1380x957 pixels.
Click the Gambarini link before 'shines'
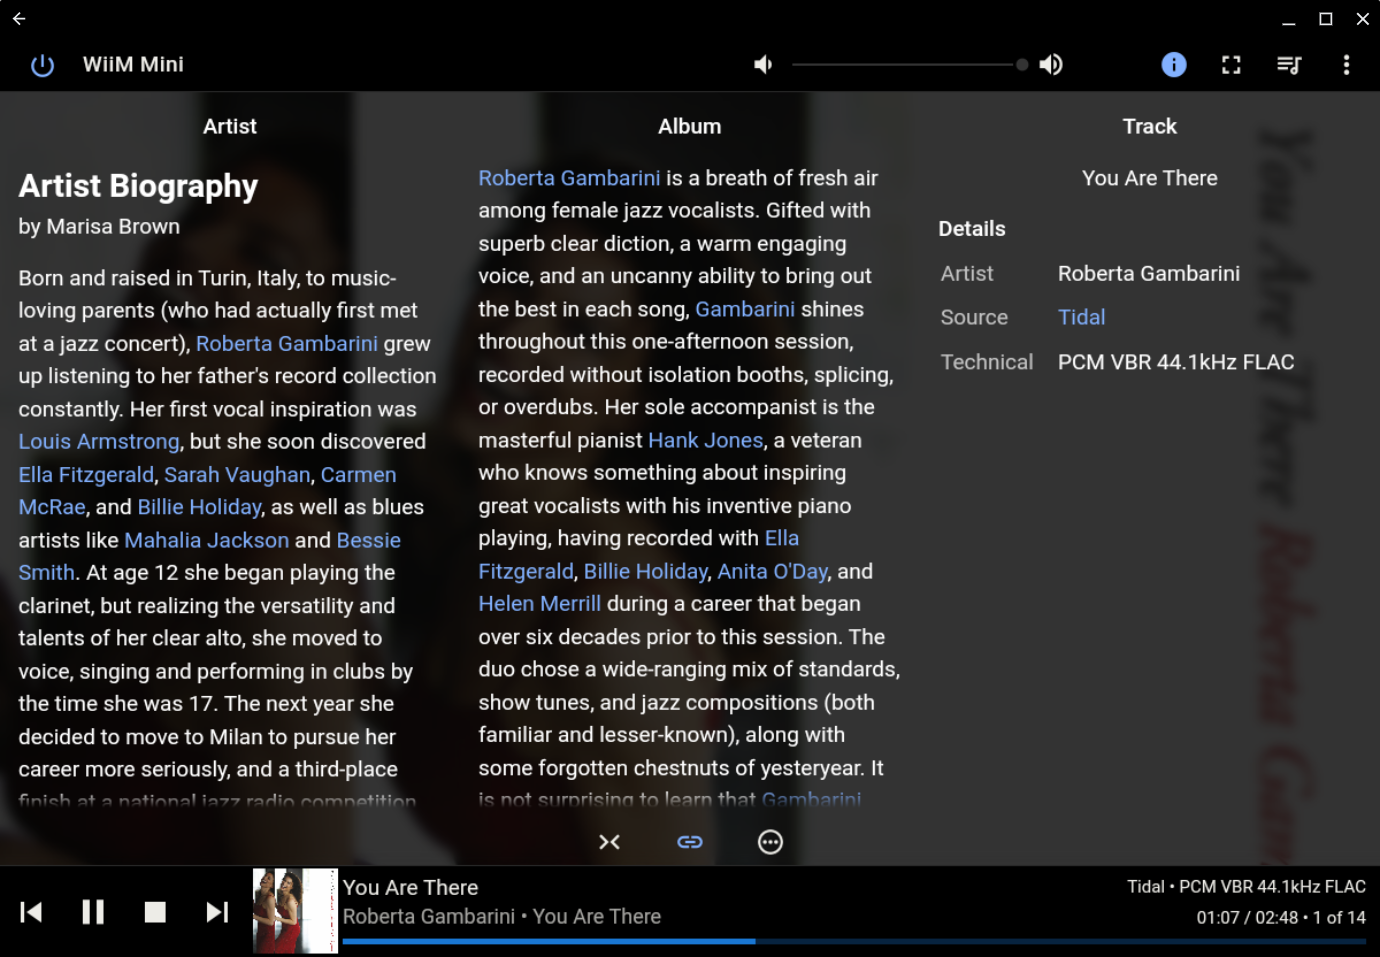[x=745, y=309]
